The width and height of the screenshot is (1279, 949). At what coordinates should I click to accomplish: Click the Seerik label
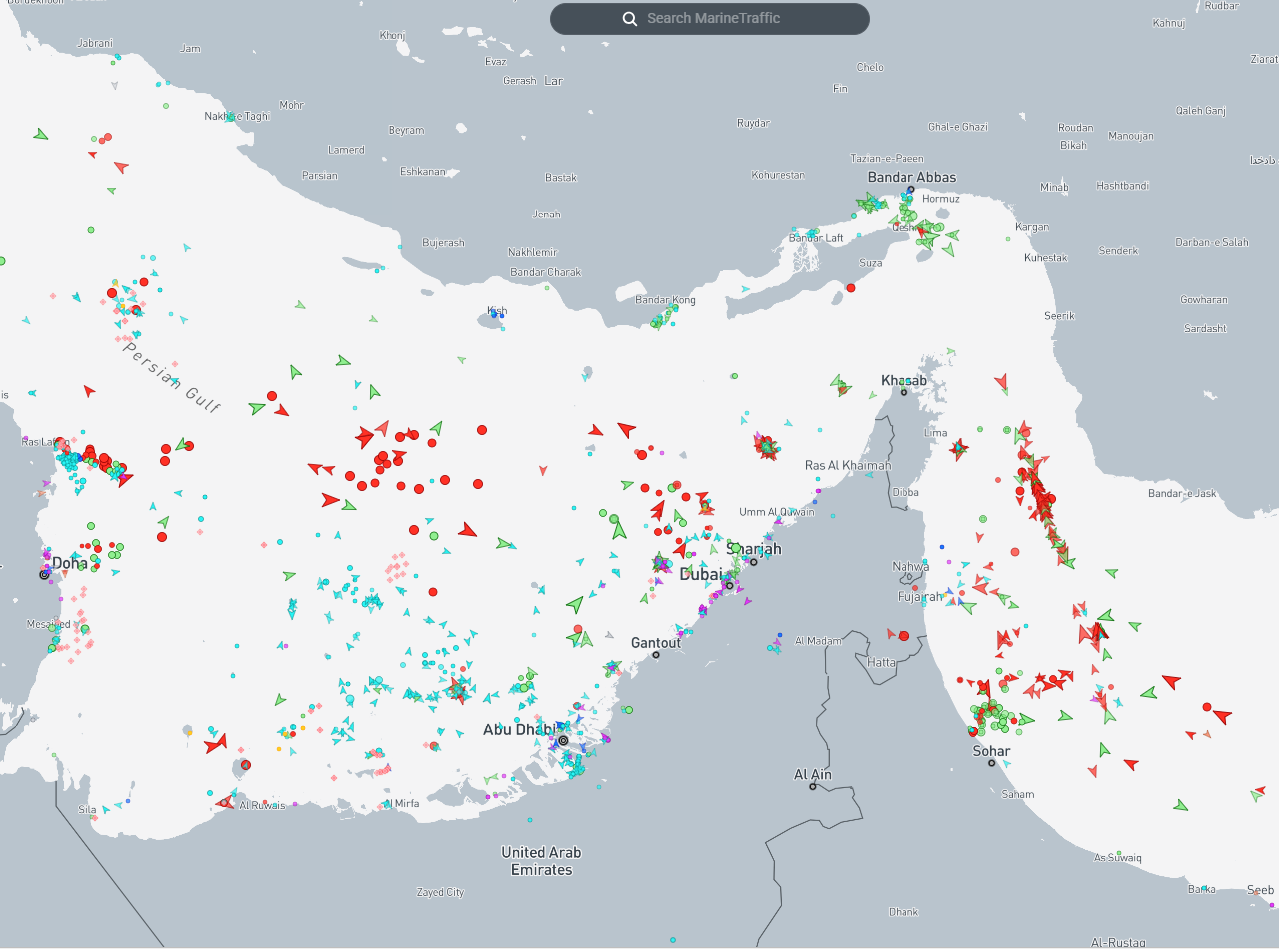click(x=1059, y=315)
